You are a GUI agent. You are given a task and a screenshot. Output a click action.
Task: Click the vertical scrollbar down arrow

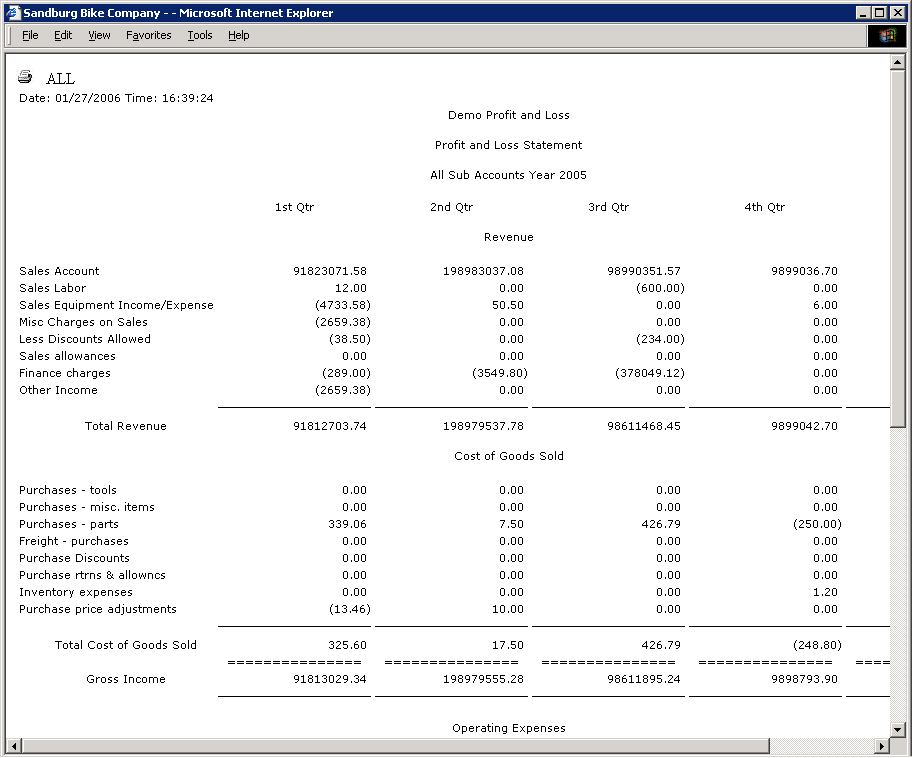[897, 730]
